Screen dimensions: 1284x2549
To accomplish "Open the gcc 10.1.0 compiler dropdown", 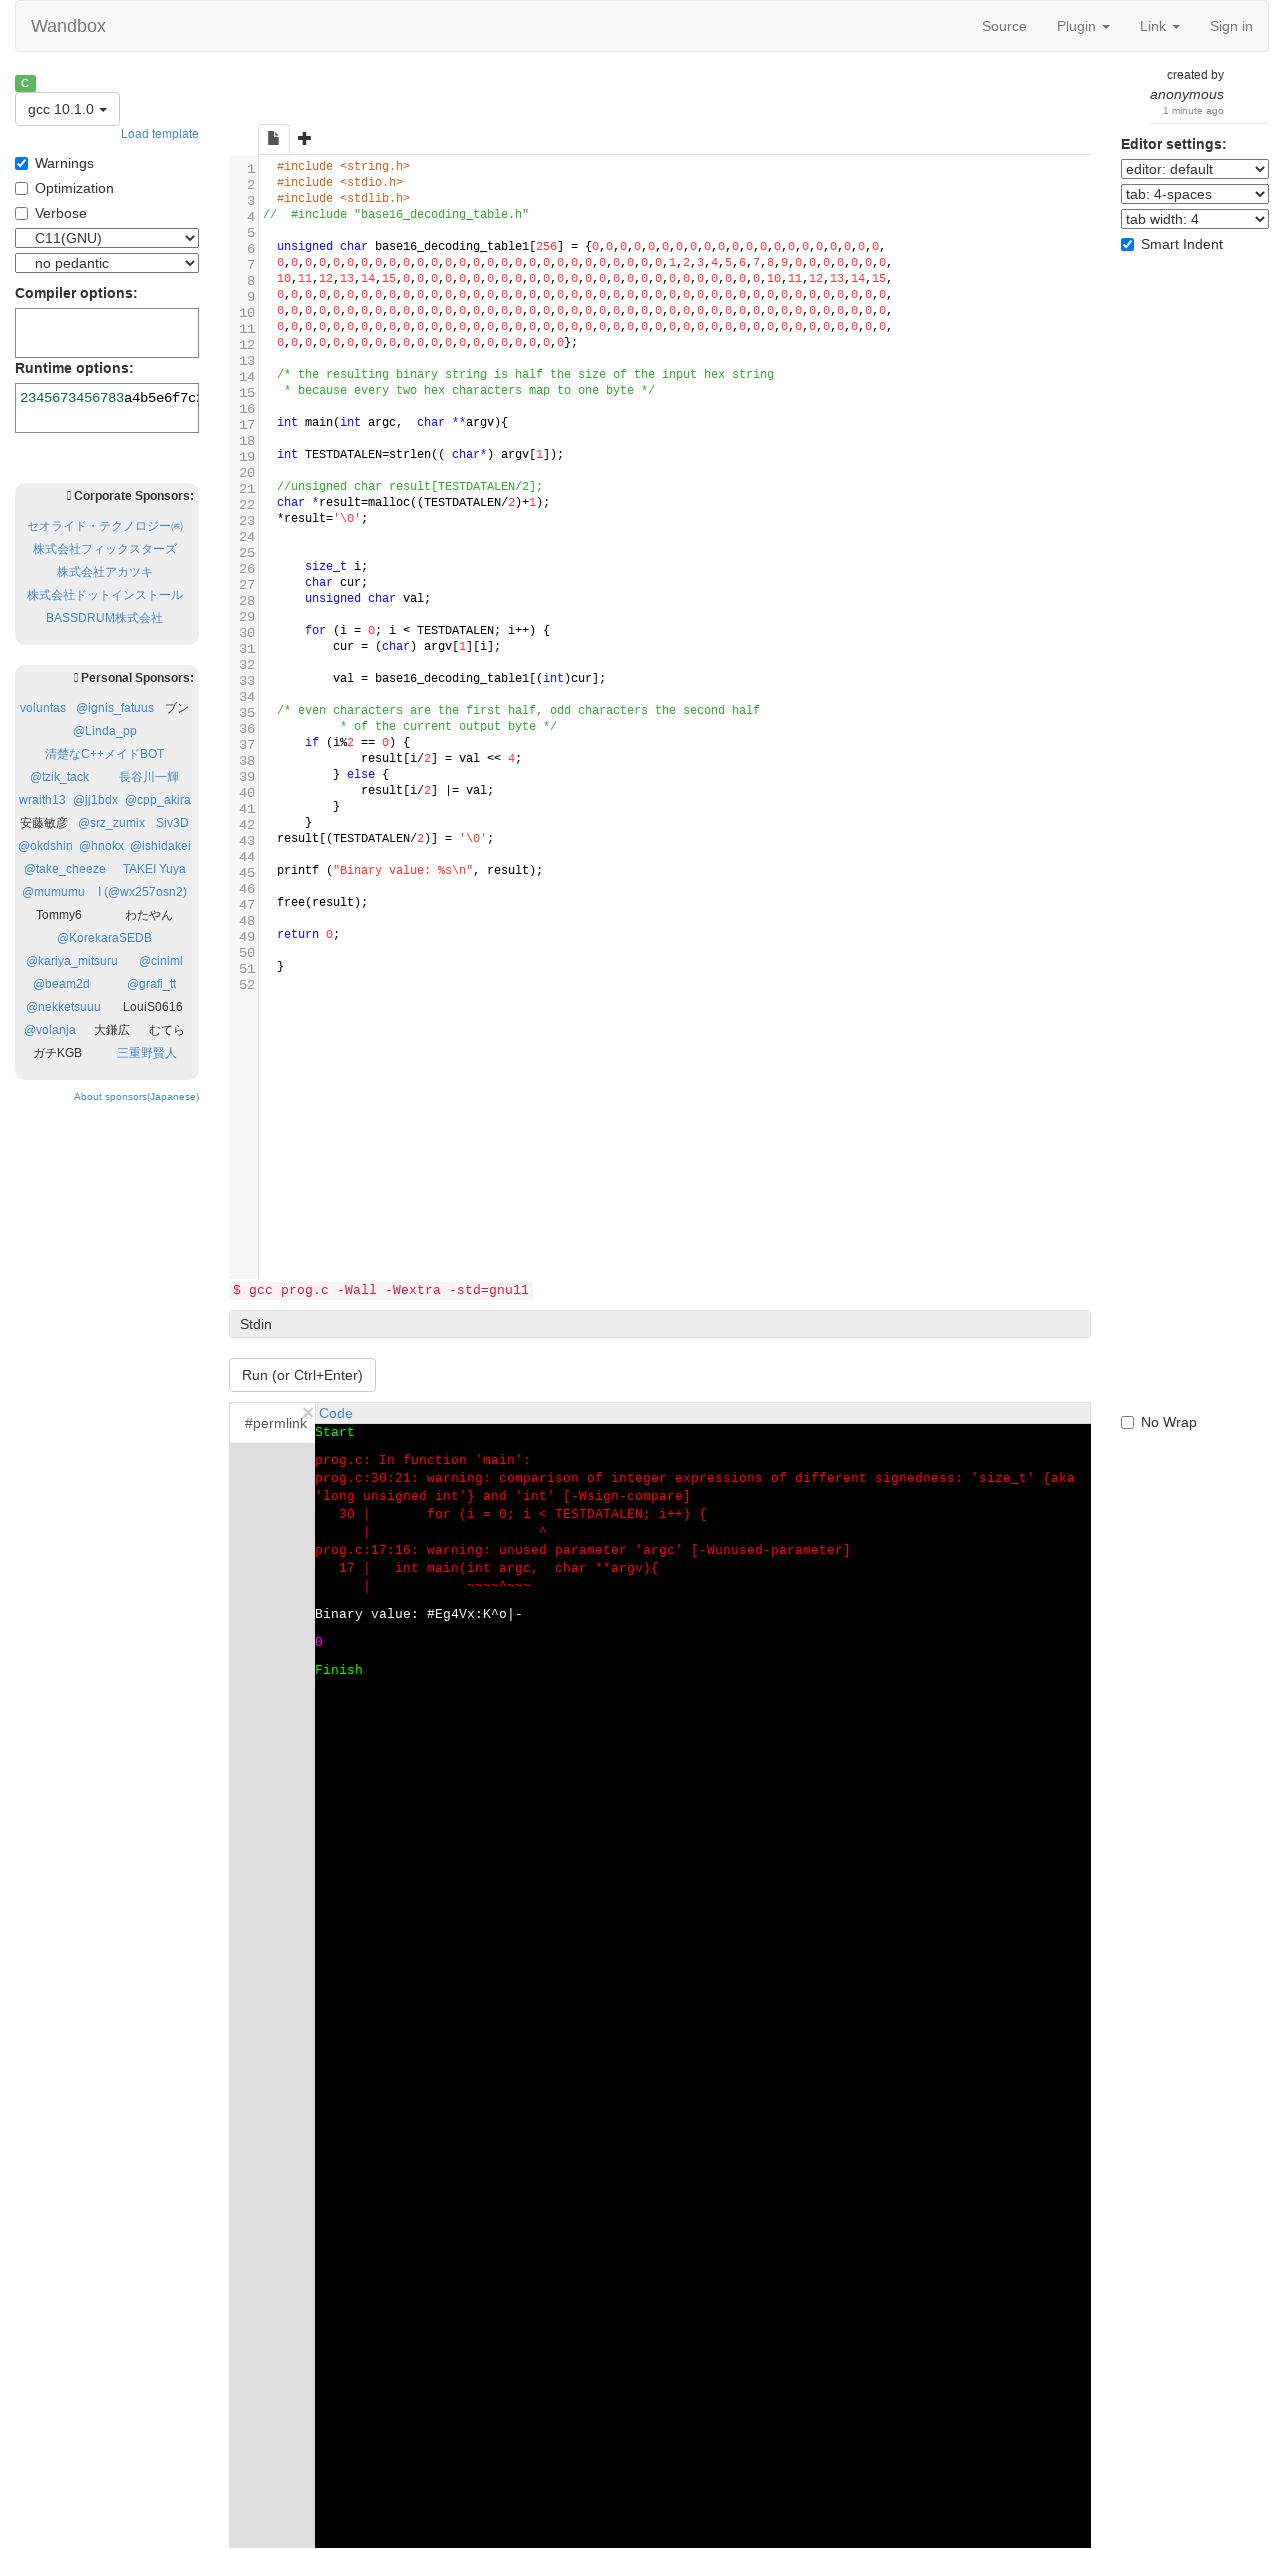I will [67, 109].
